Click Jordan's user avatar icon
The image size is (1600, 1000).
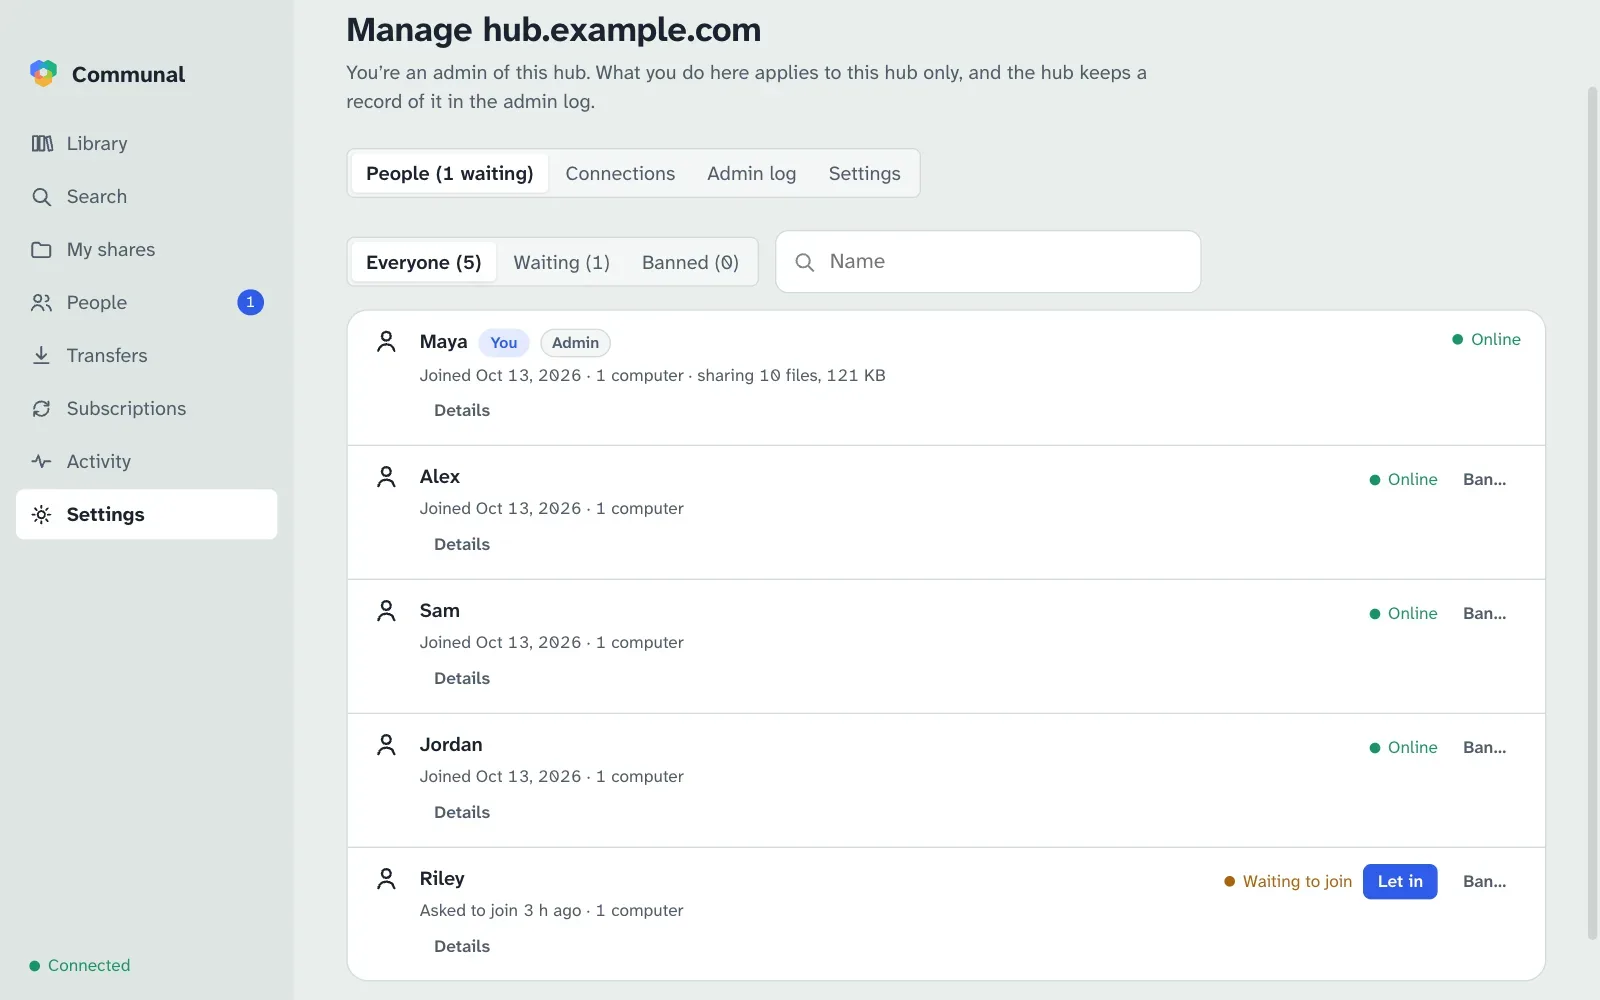[x=386, y=745]
